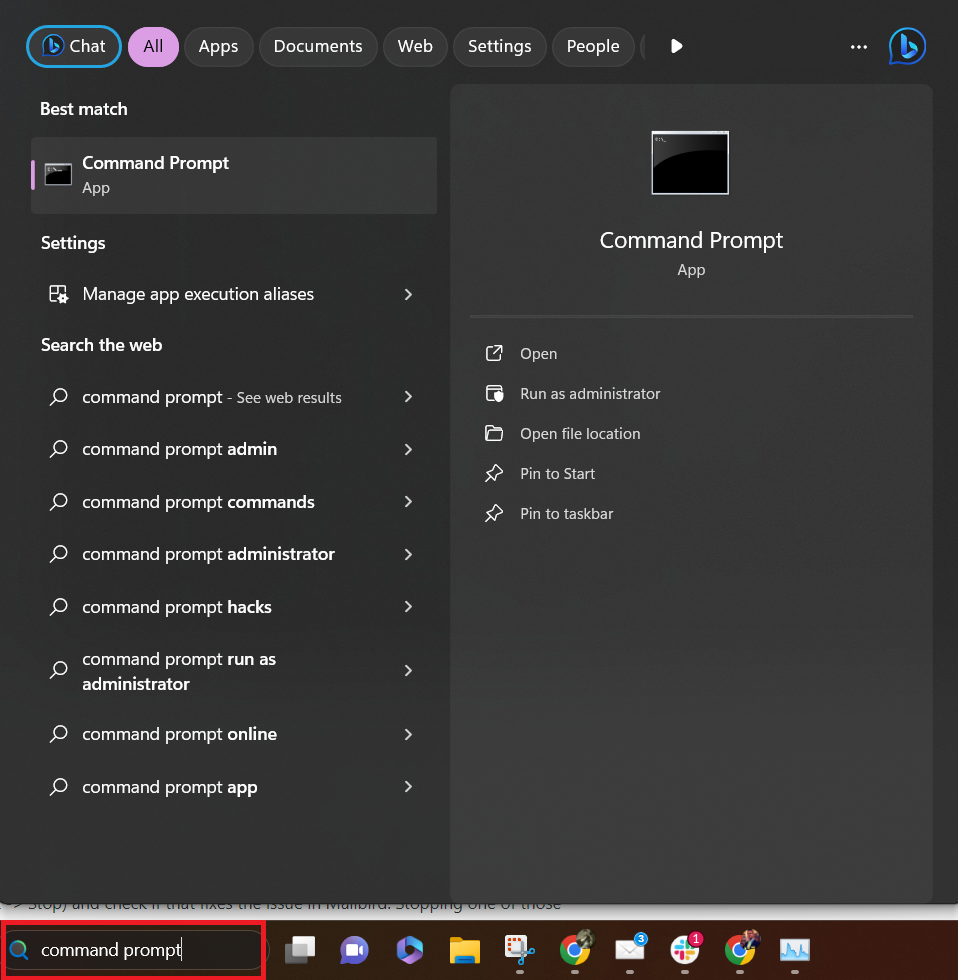Open File Explorer from taskbar
Viewport: 958px width, 980px height.
click(x=465, y=950)
